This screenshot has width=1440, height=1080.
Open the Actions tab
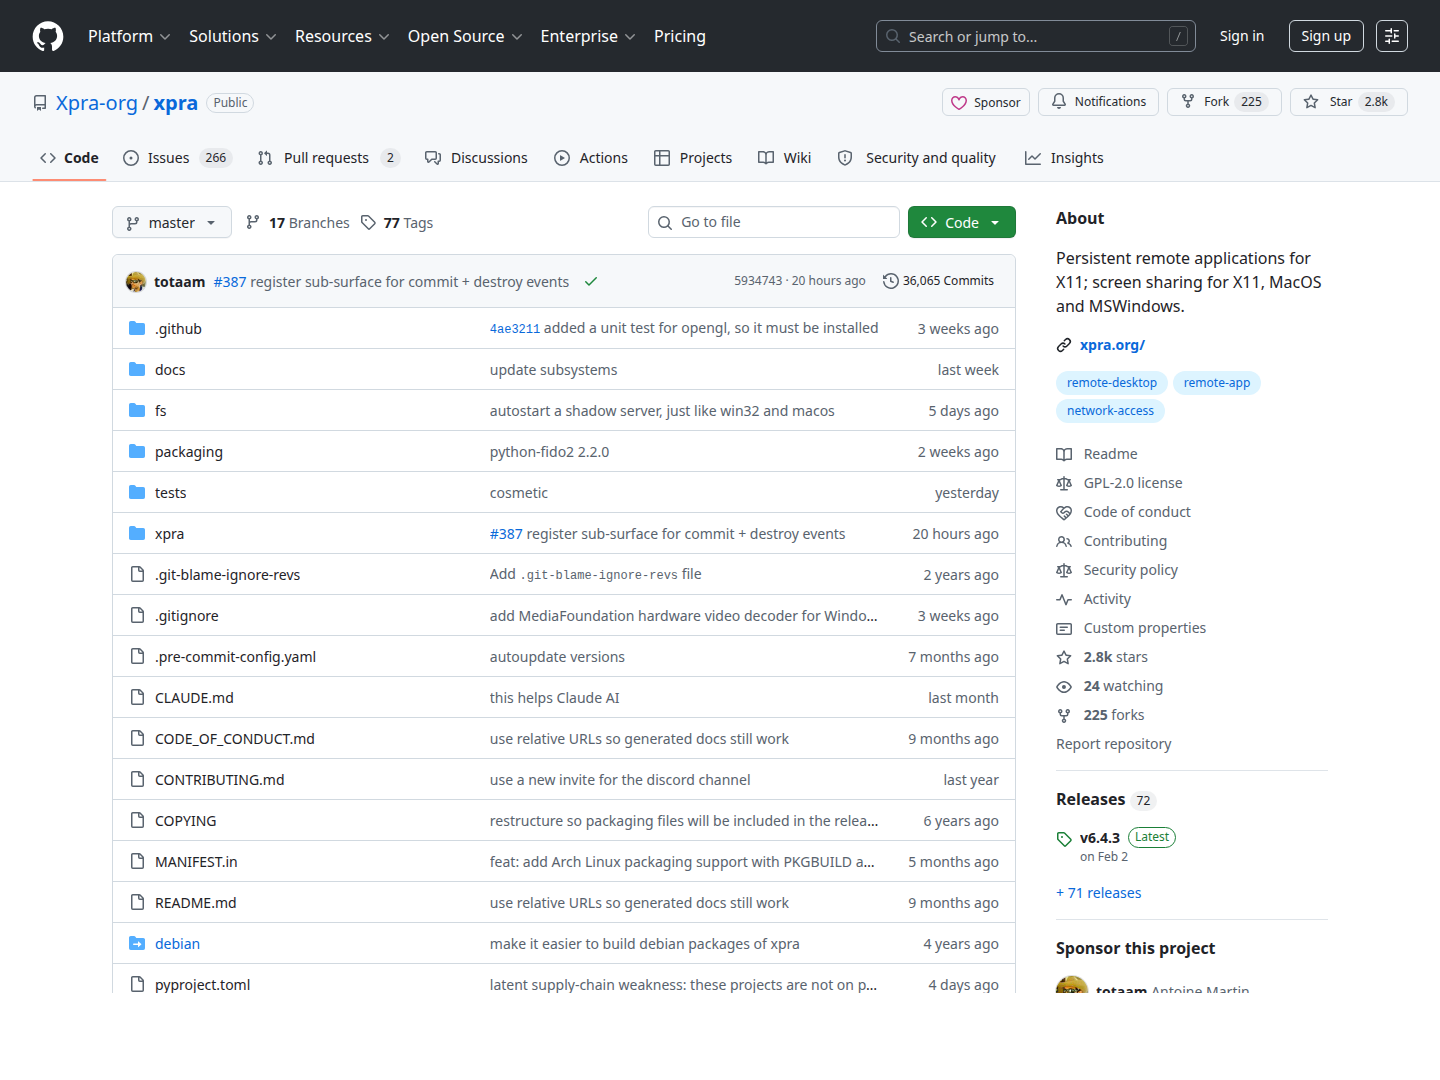(x=591, y=158)
